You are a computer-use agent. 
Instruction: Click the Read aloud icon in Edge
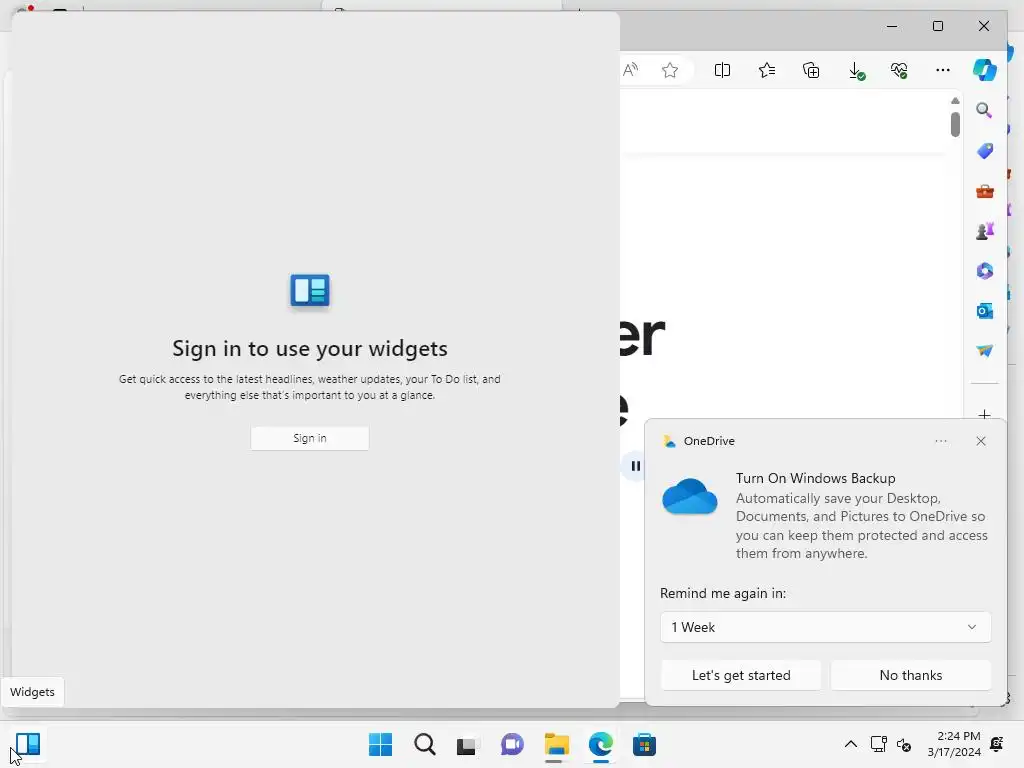630,70
